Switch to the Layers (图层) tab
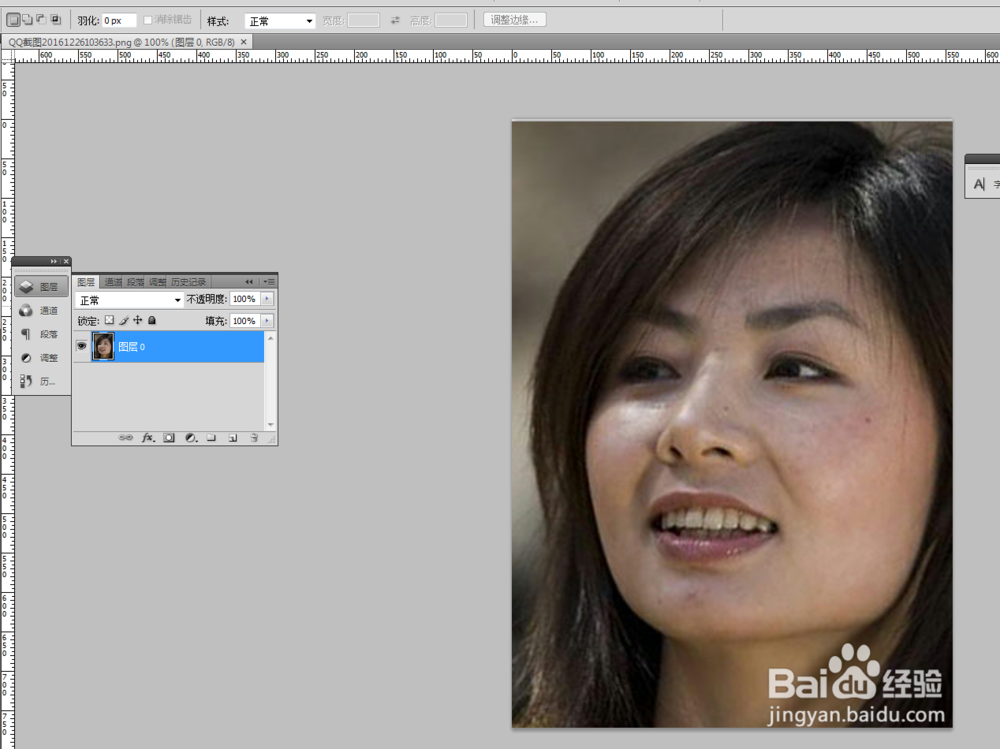Viewport: 1000px width, 749px height. 85,282
